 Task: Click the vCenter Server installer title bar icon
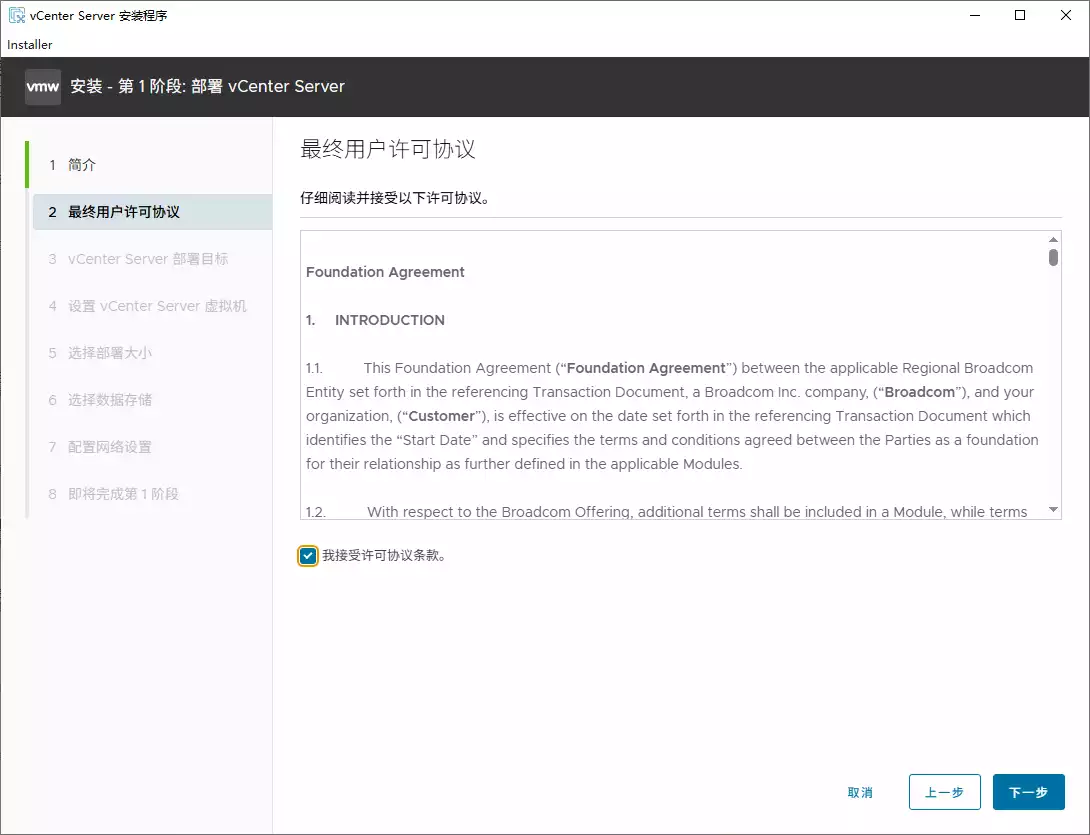[17, 15]
